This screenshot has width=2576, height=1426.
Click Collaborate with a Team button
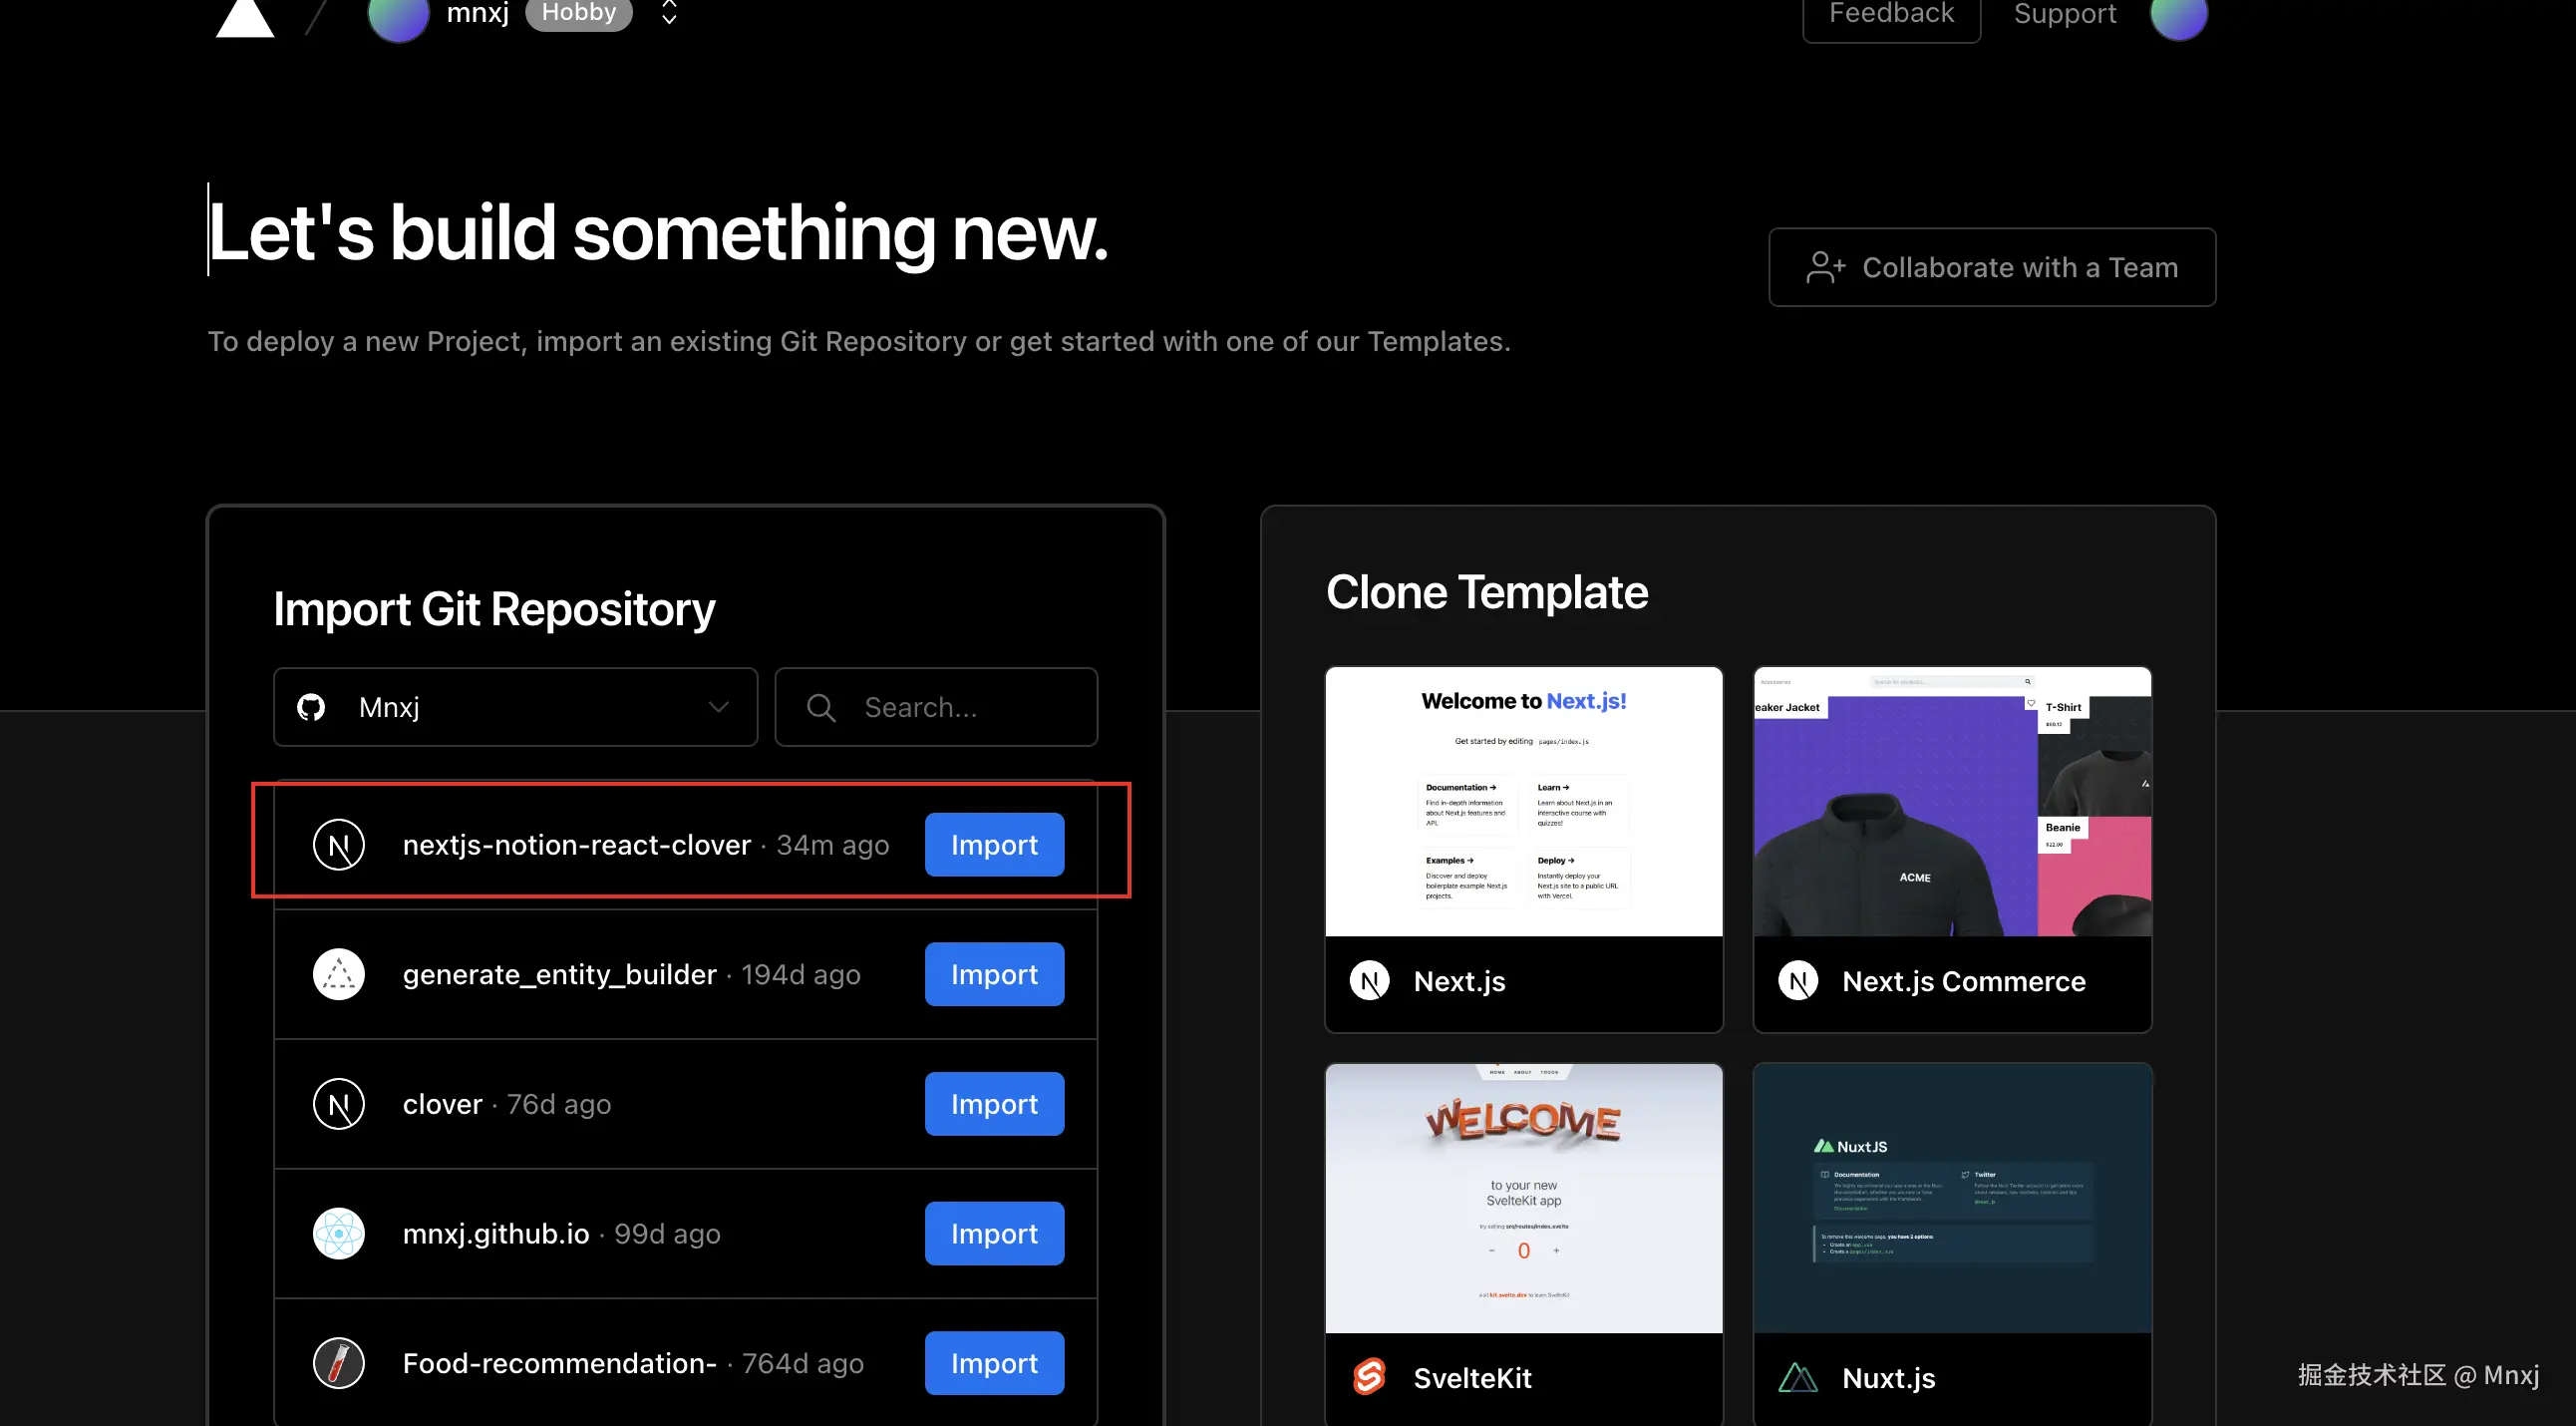tap(1991, 267)
